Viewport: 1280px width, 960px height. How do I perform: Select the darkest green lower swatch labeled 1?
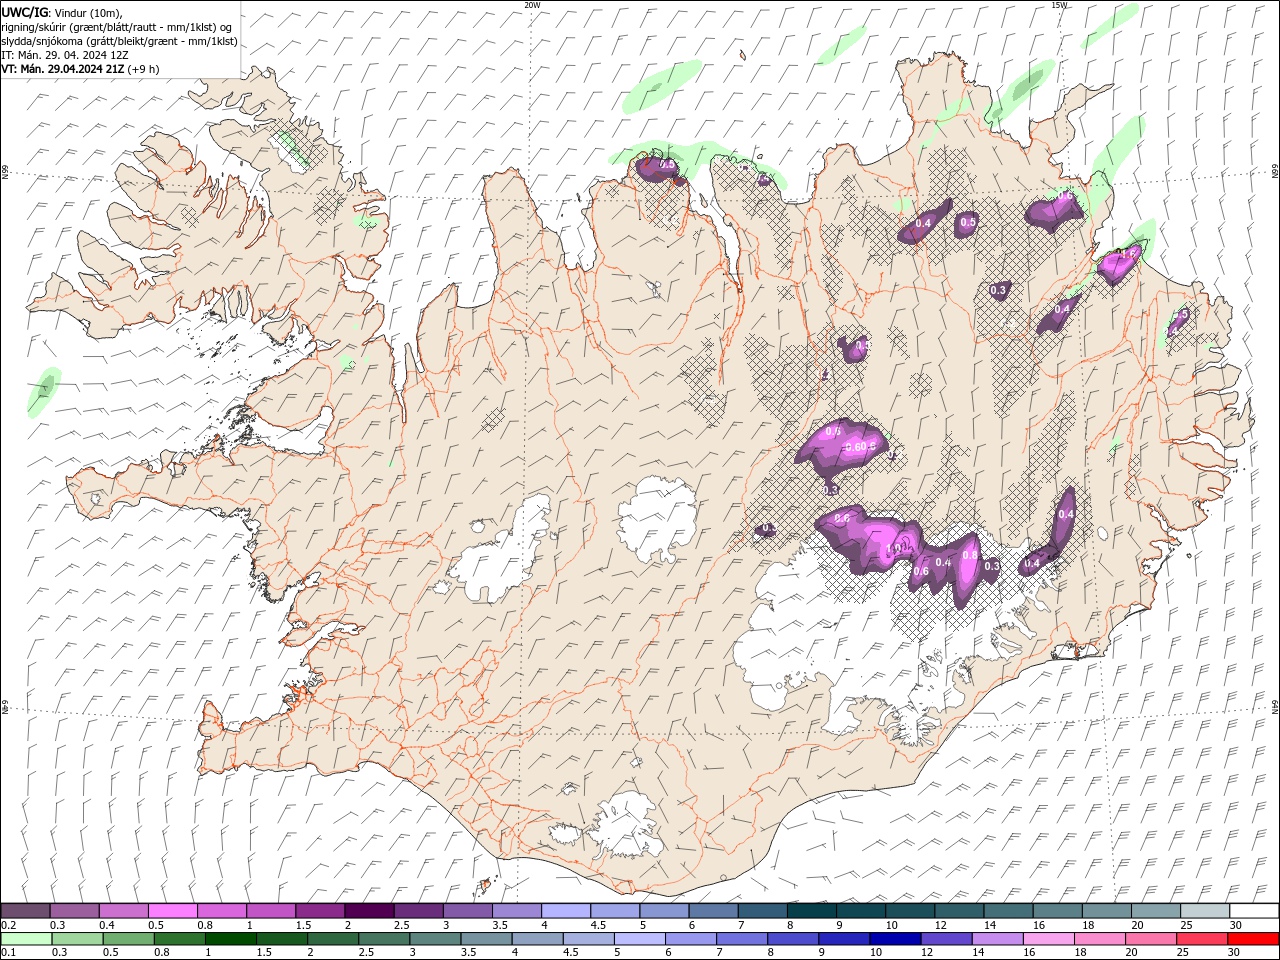(230, 939)
